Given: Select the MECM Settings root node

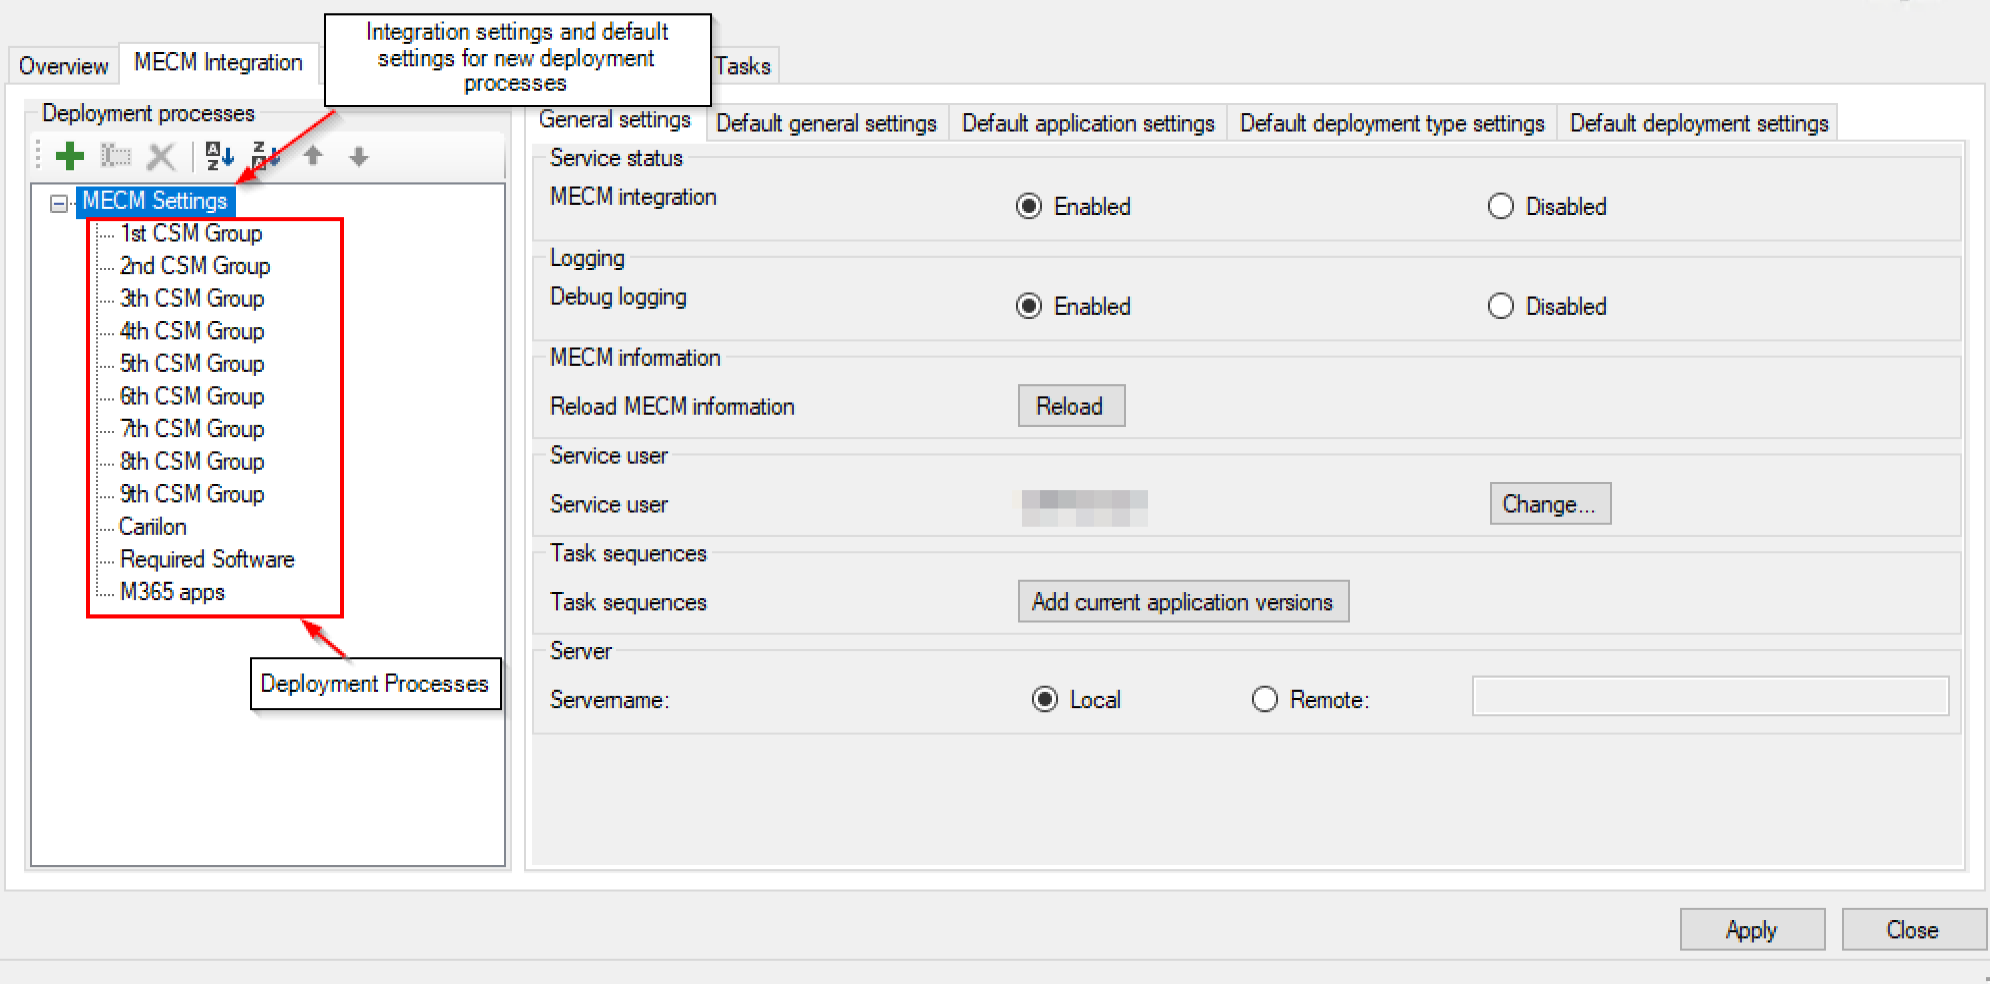Looking at the screenshot, I should click(155, 201).
